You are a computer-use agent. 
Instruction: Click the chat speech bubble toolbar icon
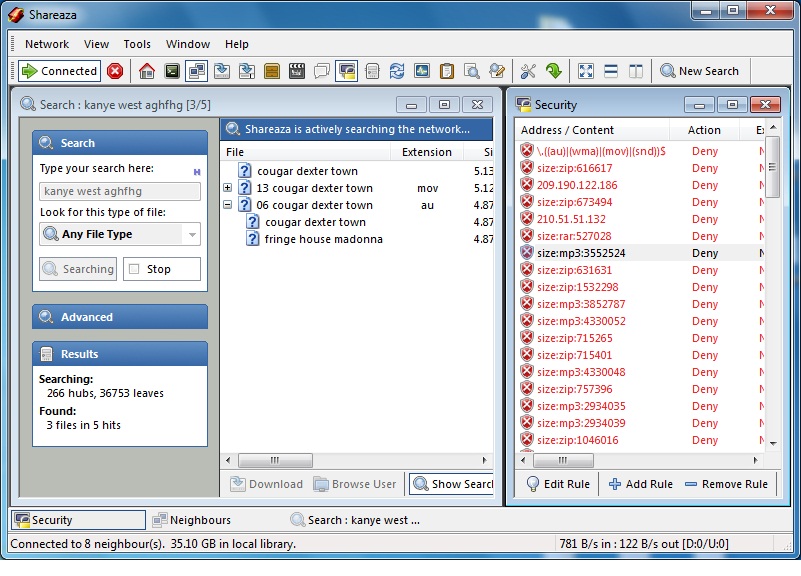pos(321,71)
